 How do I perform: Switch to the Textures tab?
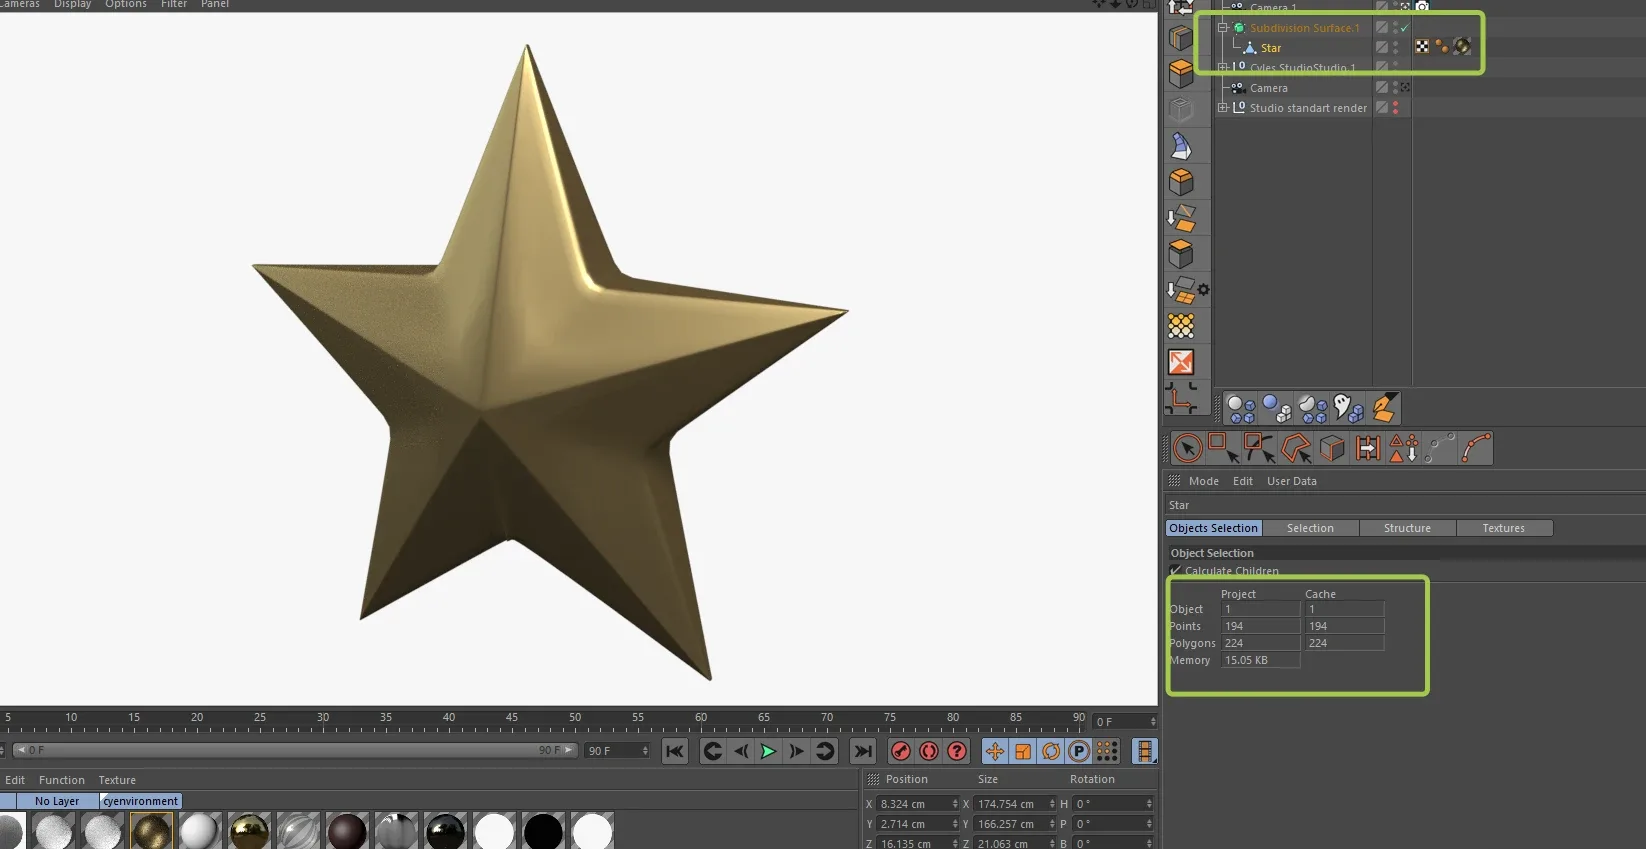1504,528
